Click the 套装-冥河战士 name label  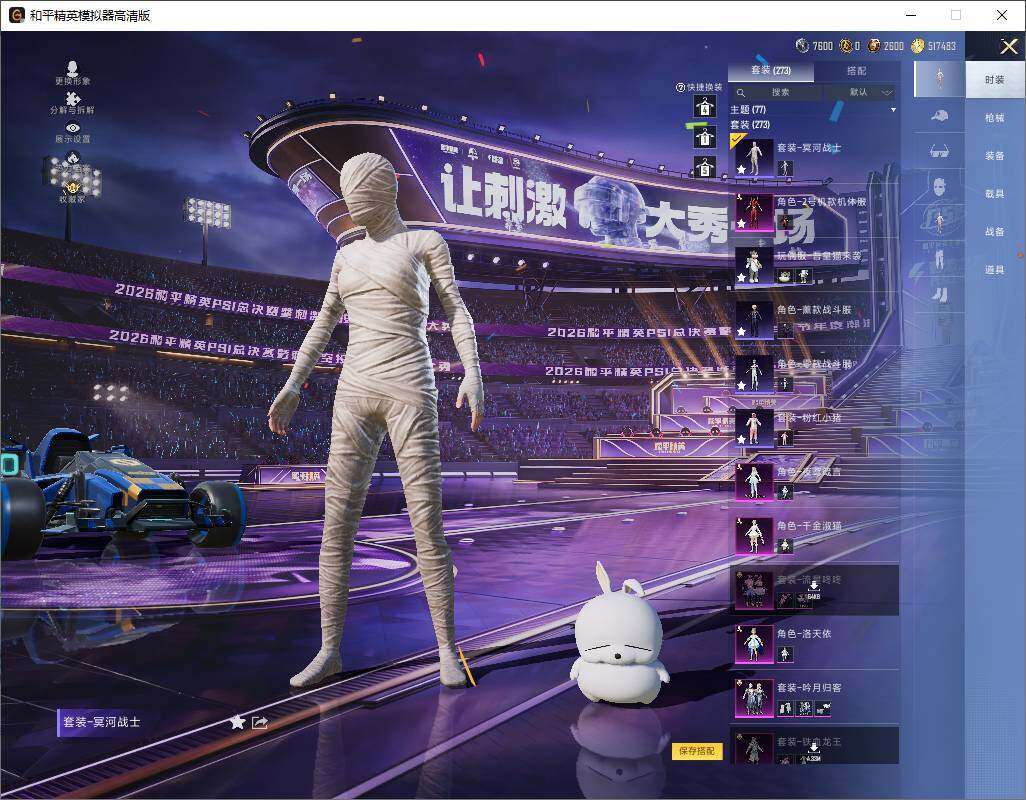(102, 722)
